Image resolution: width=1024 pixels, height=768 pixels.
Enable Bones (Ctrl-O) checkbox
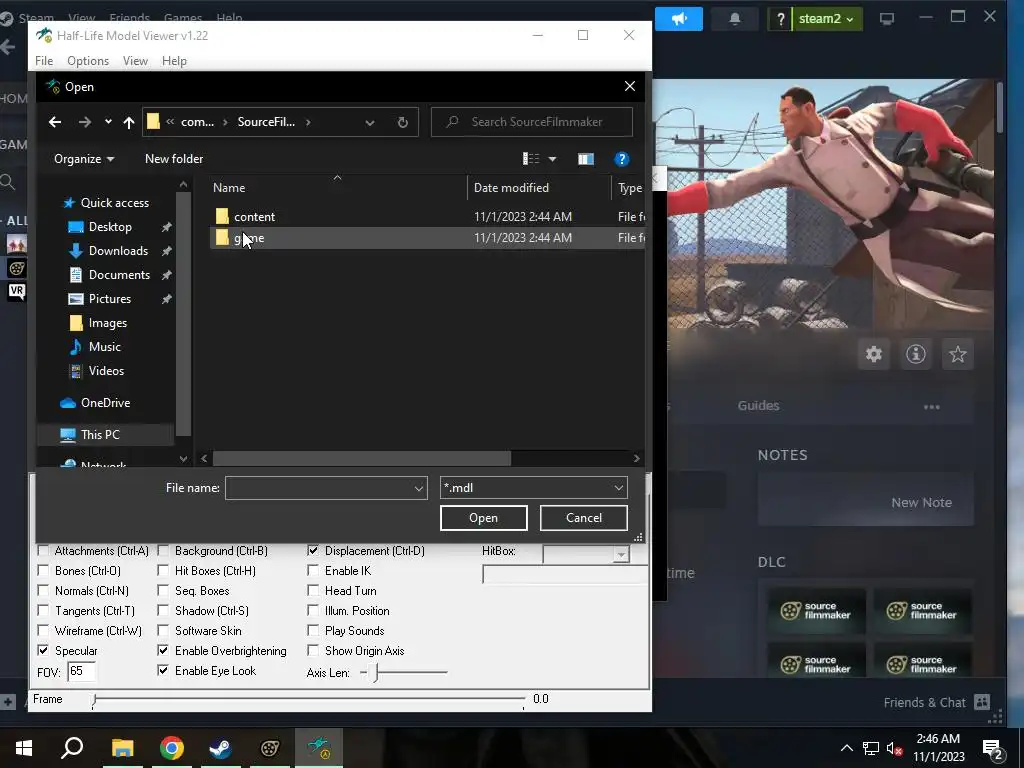43,571
